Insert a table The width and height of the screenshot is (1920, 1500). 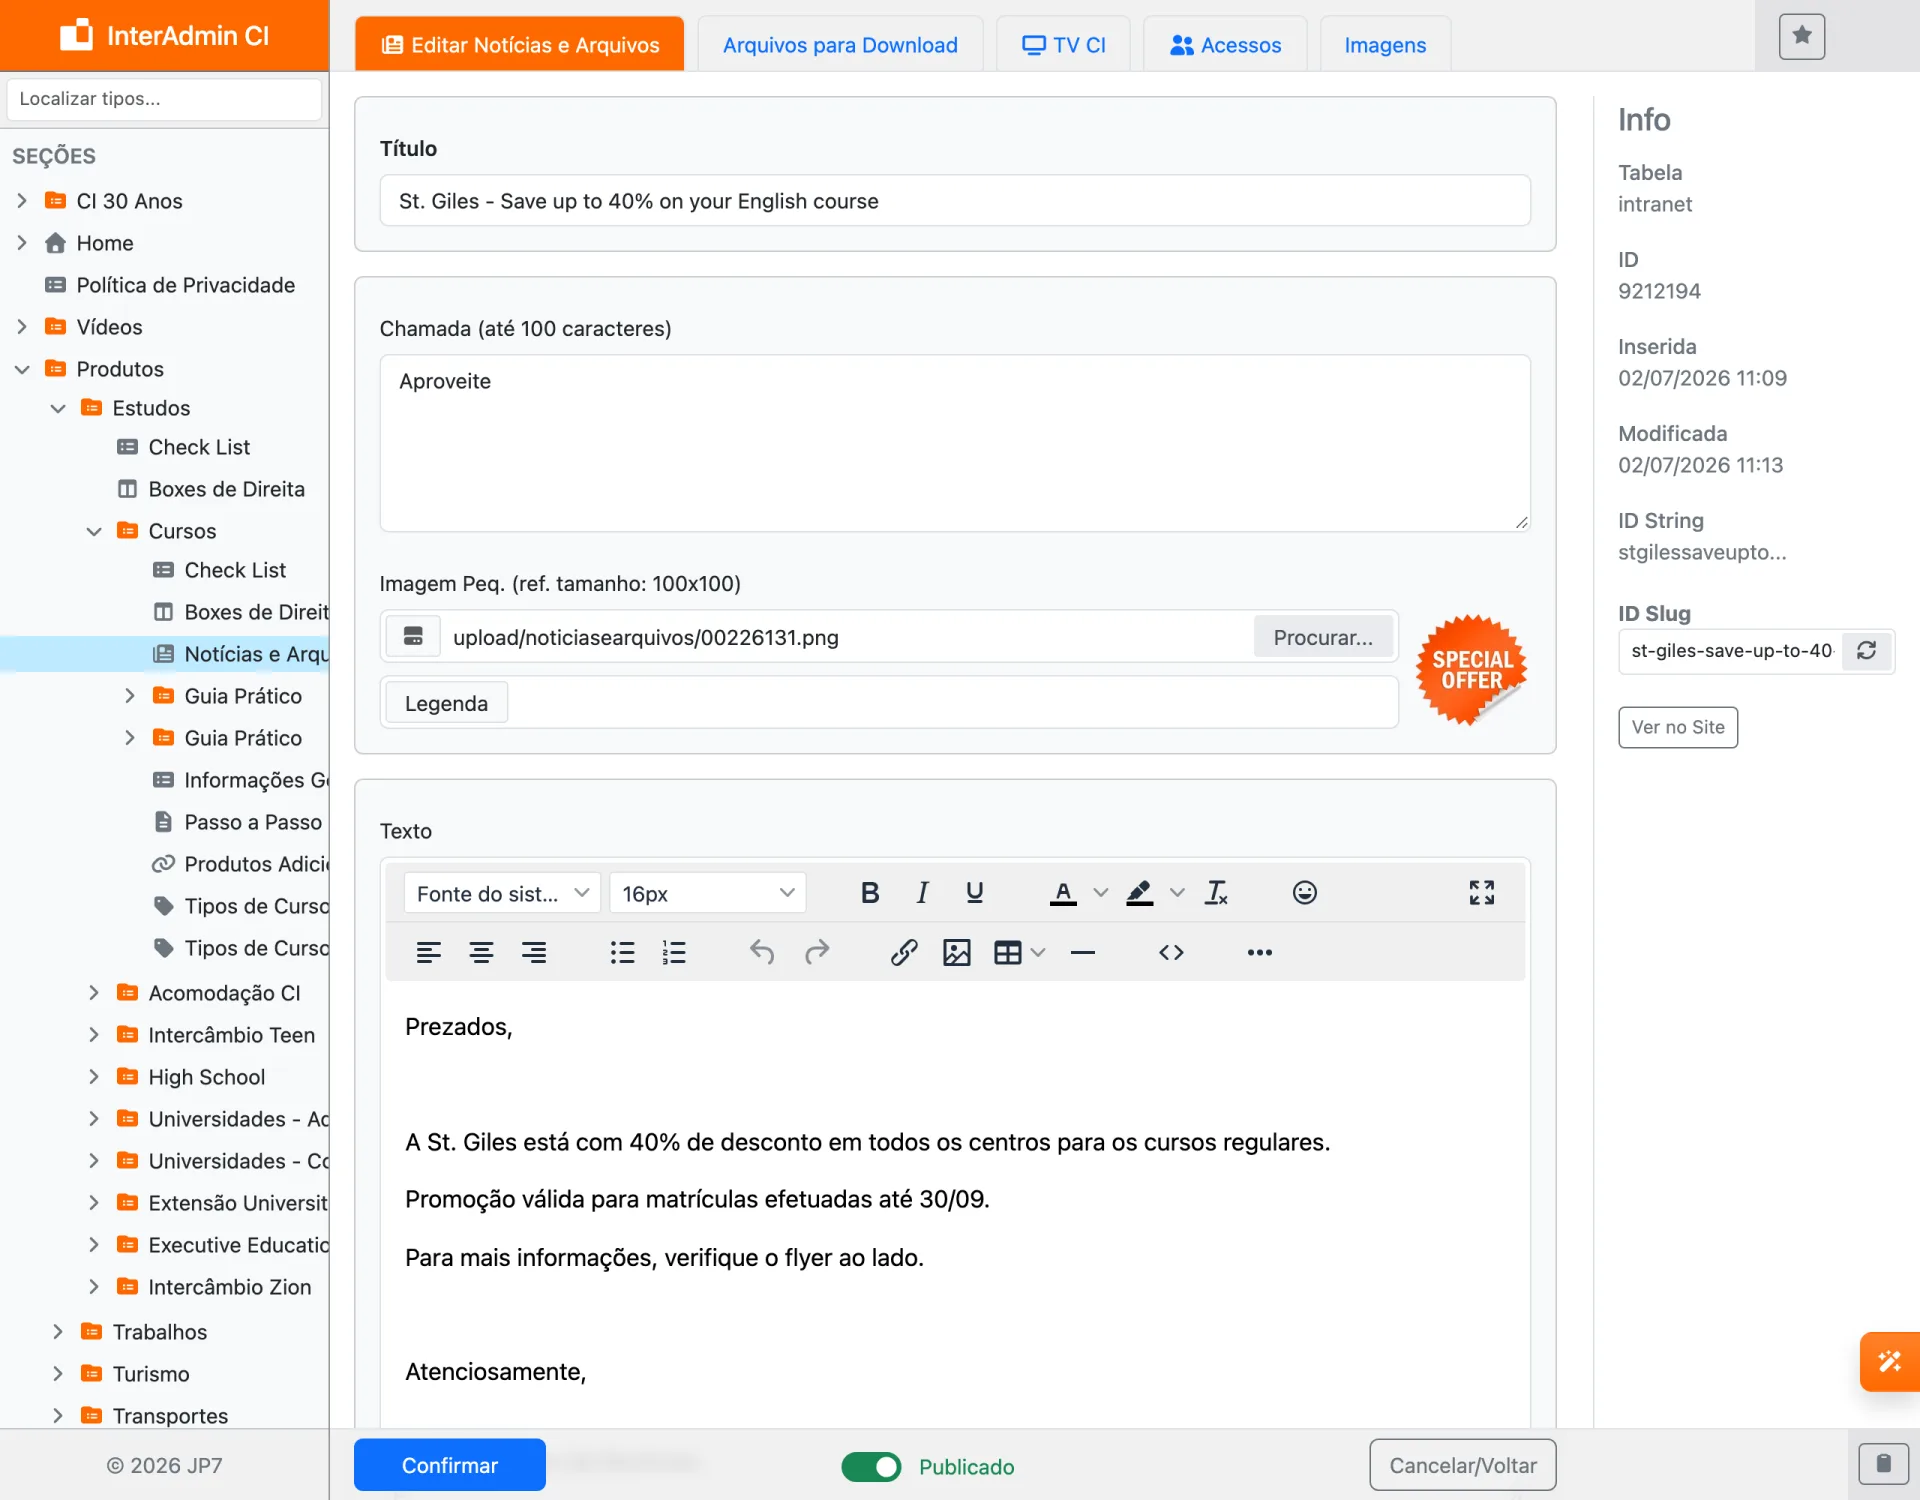(1007, 953)
